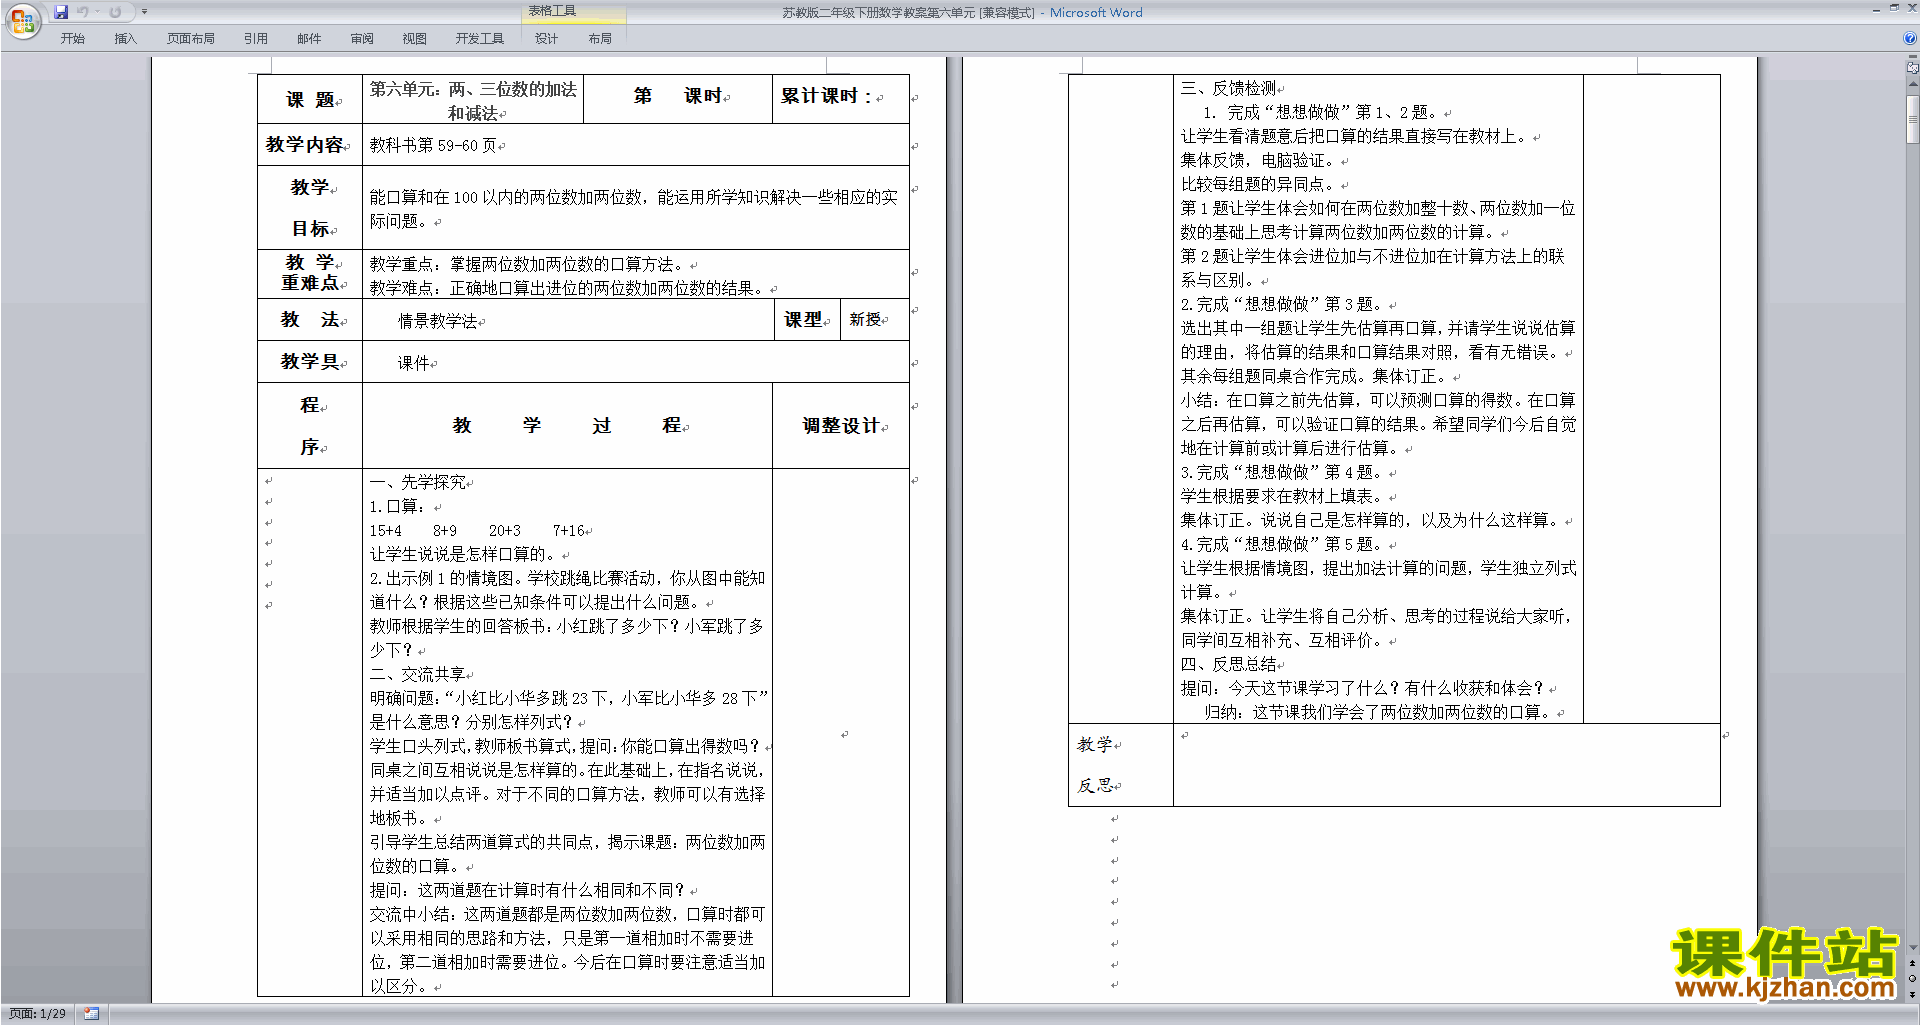Click the 调整设计 column header
Viewport: 1920px width, 1025px height.
click(x=841, y=425)
